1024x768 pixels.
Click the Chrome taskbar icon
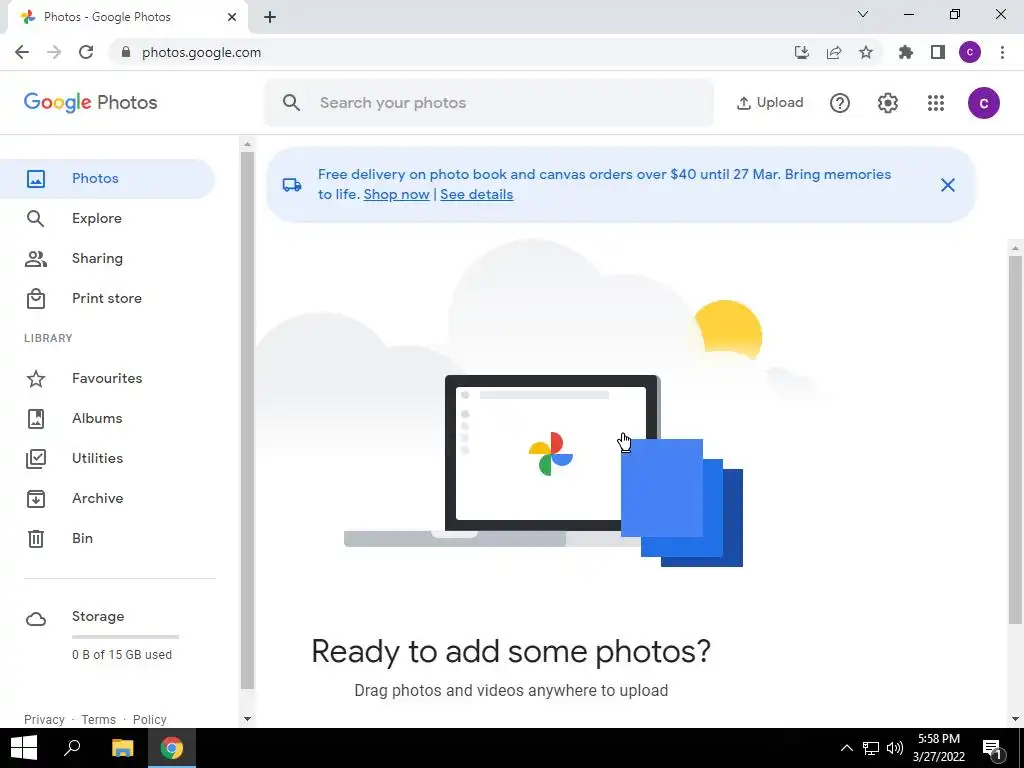[172, 748]
